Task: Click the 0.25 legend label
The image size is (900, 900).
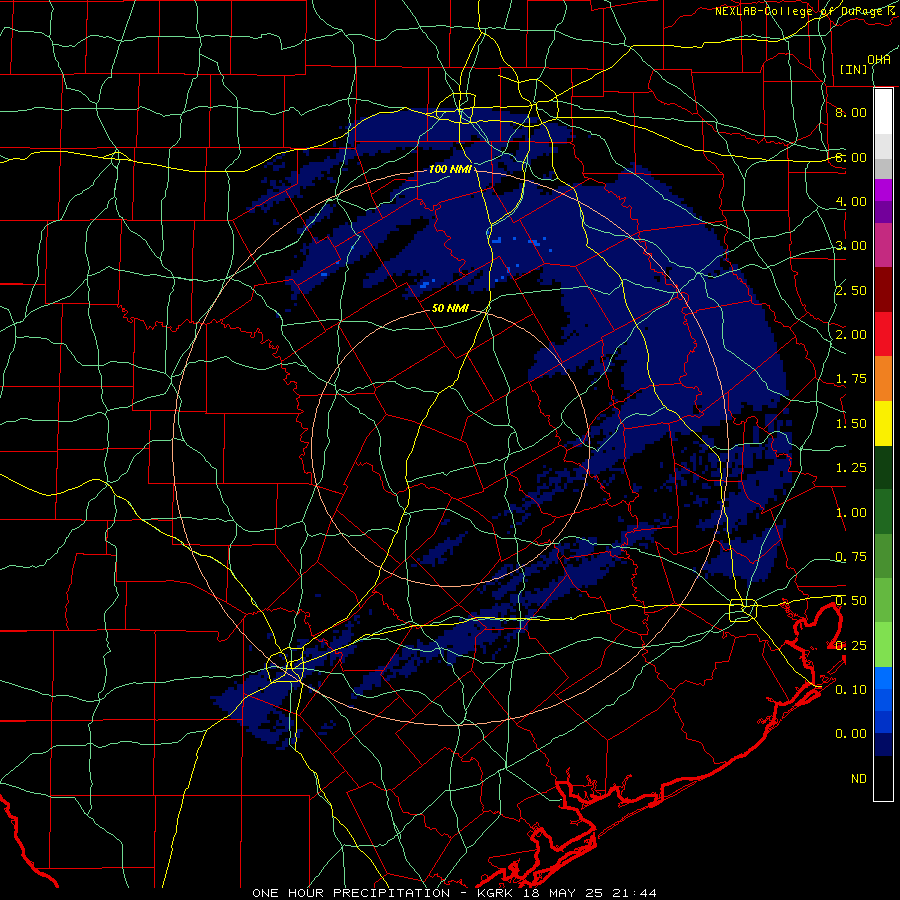Action: tap(851, 646)
